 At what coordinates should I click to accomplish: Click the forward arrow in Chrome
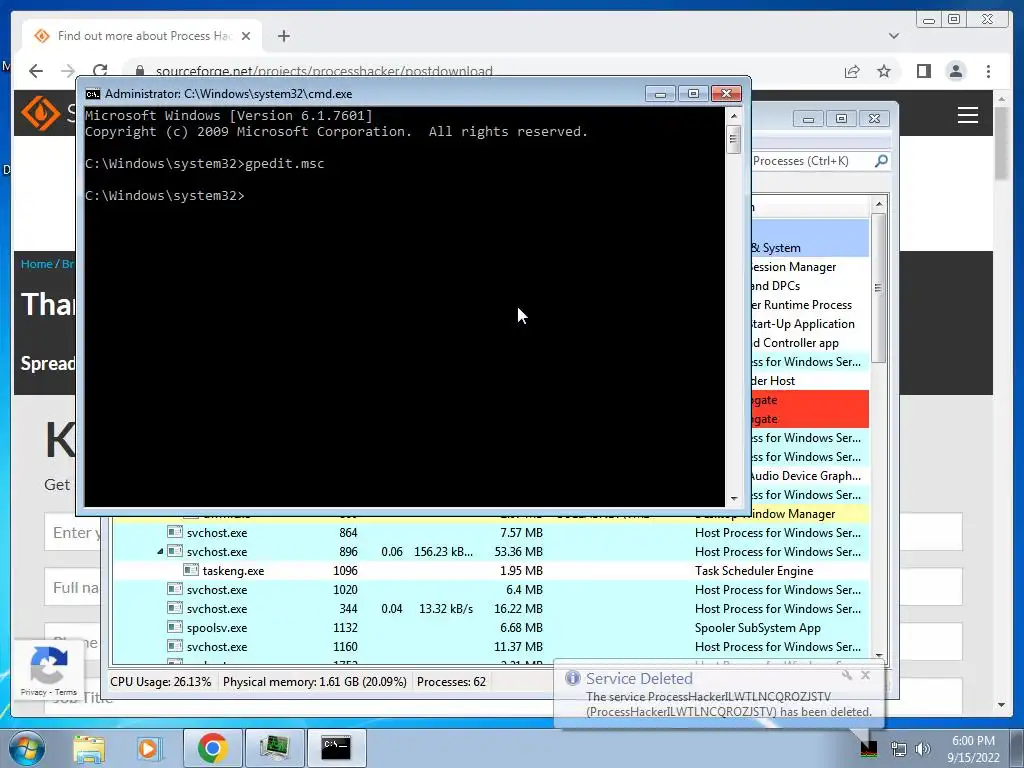pos(67,71)
